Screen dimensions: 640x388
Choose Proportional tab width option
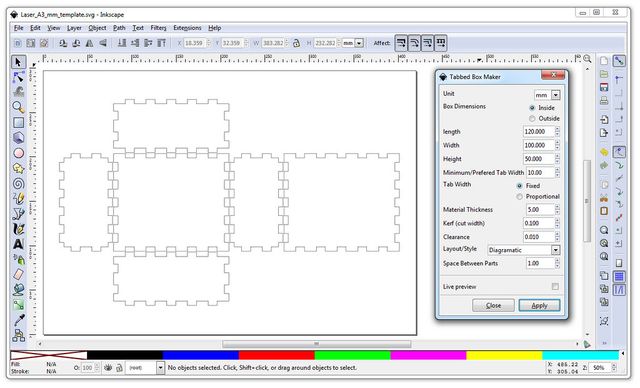point(519,197)
